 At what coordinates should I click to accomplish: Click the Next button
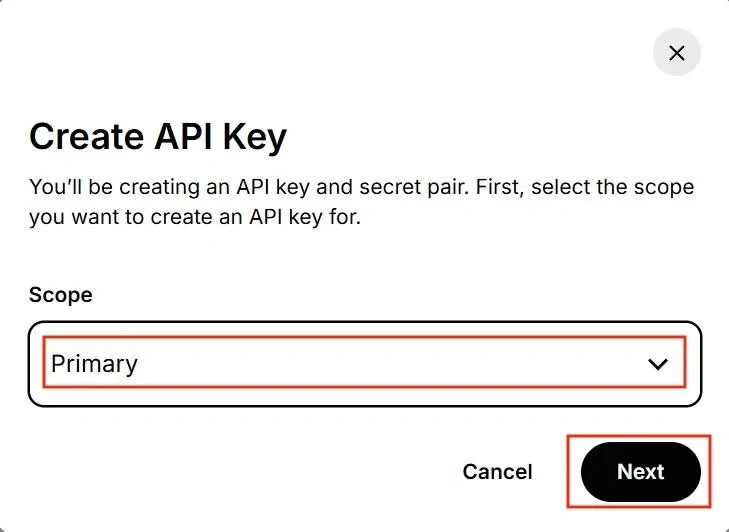pos(640,472)
